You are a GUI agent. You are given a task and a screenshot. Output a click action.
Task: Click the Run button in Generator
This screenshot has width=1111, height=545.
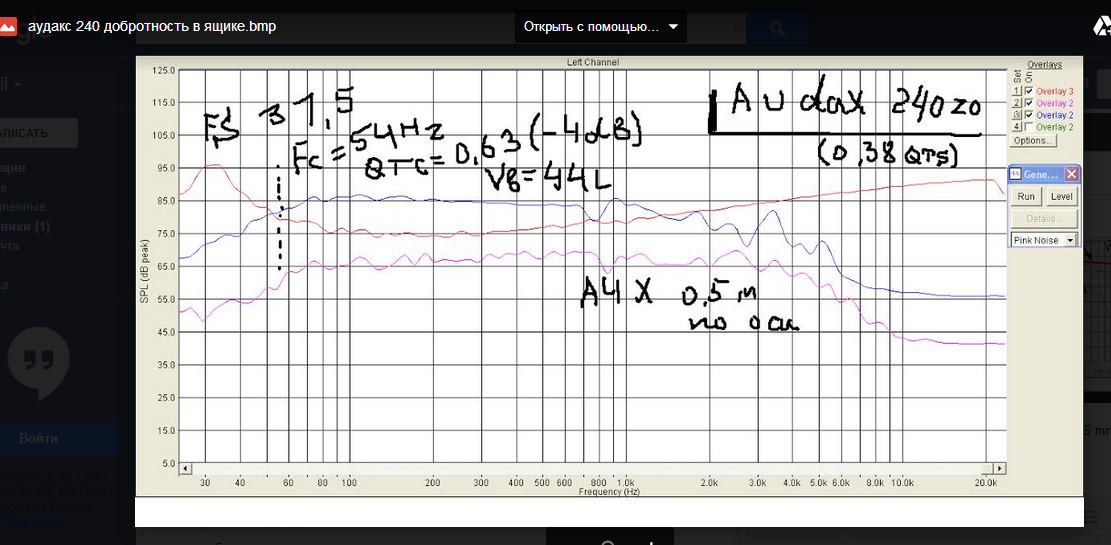coord(1026,196)
